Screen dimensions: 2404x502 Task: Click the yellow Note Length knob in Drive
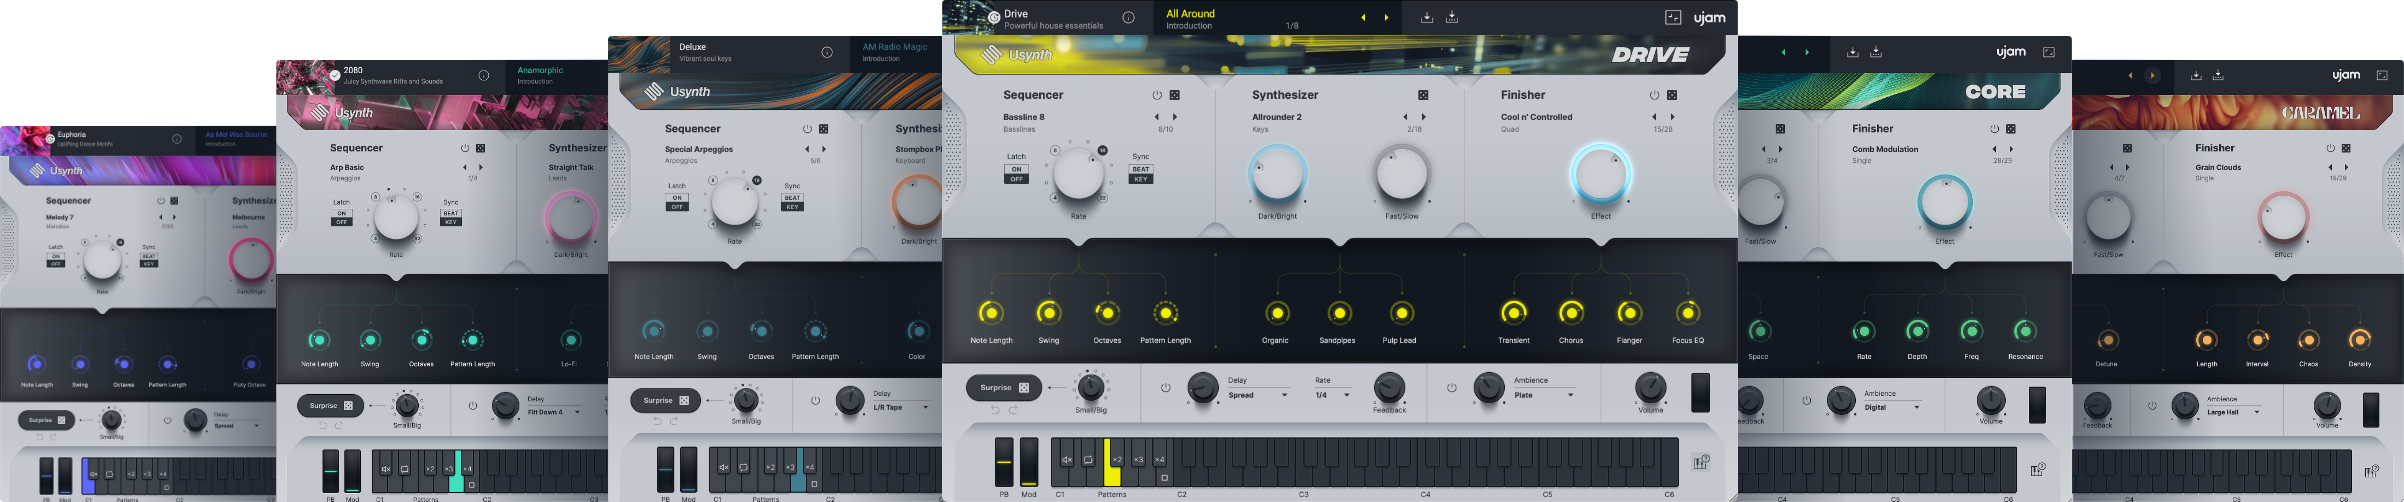point(991,313)
